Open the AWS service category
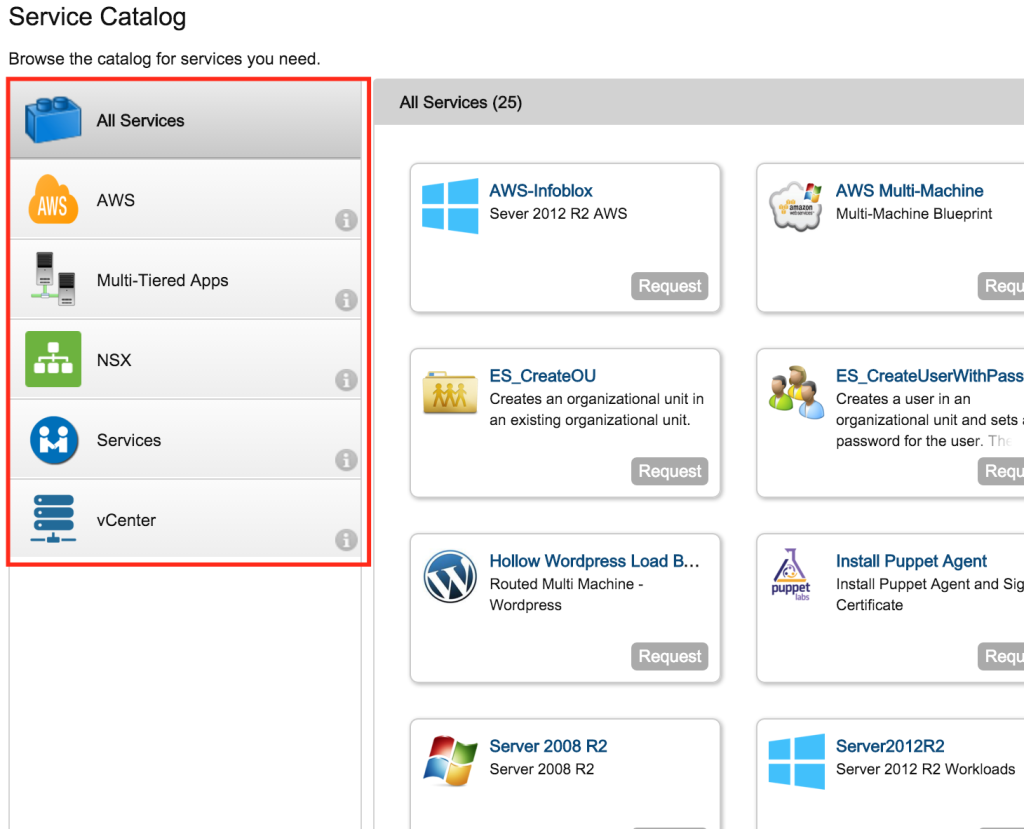 click(x=116, y=200)
